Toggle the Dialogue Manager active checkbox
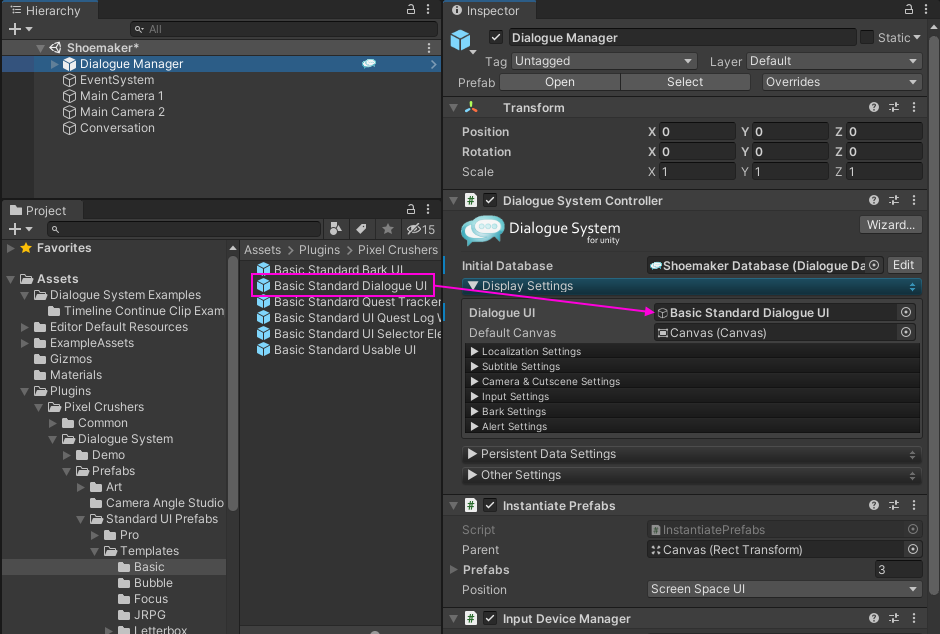Viewport: 940px width, 634px height. (496, 37)
